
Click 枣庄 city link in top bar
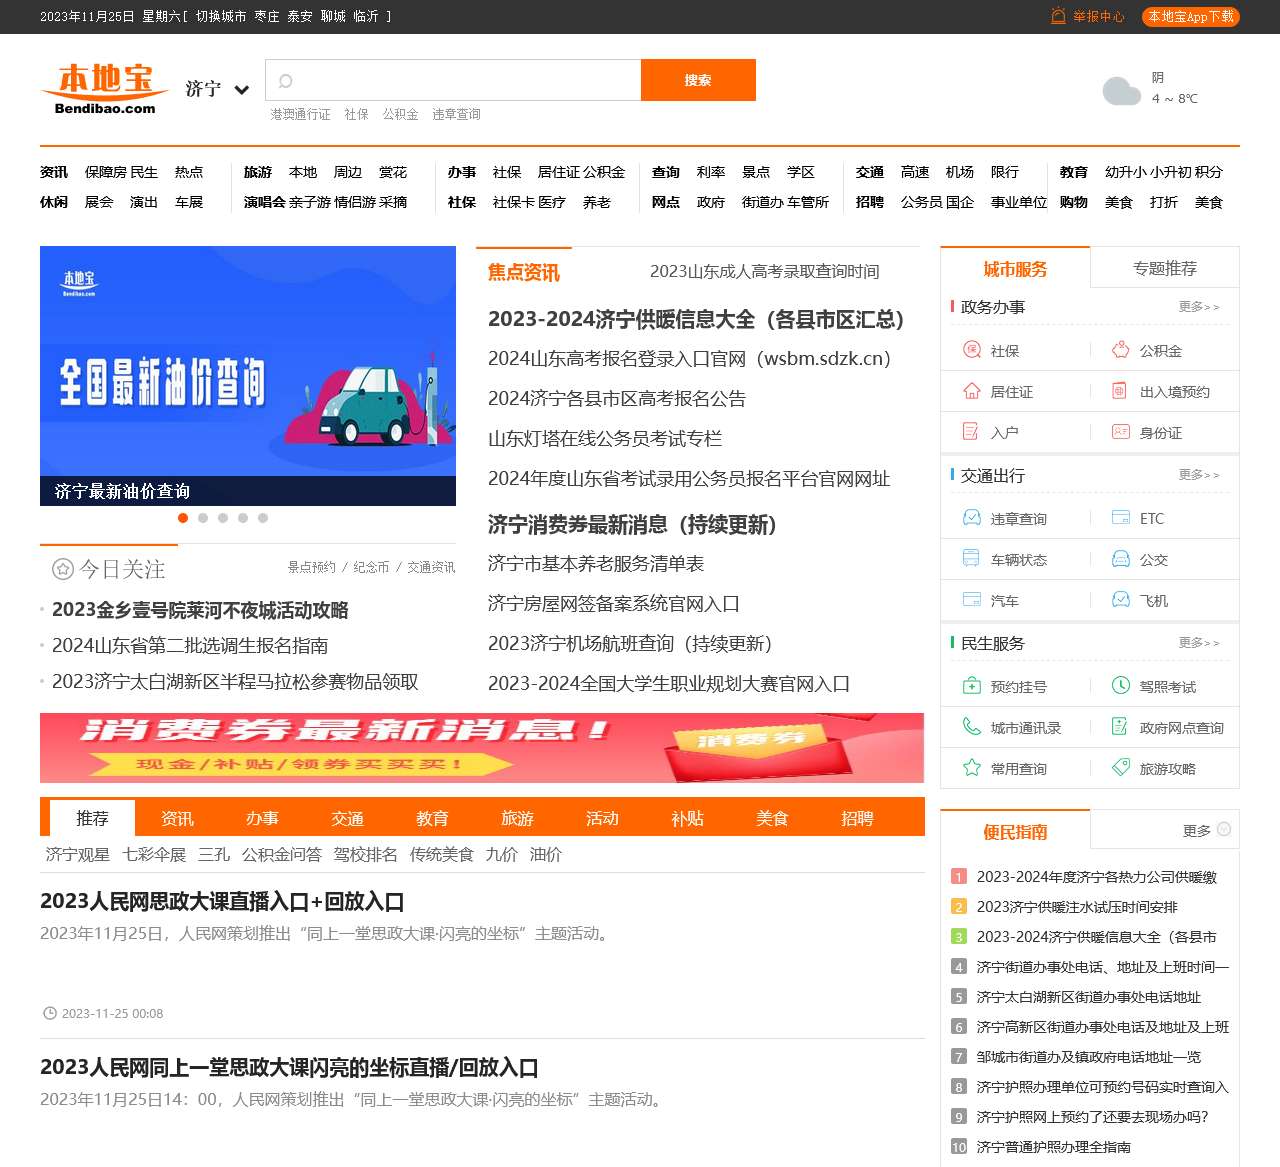pyautogui.click(x=267, y=17)
